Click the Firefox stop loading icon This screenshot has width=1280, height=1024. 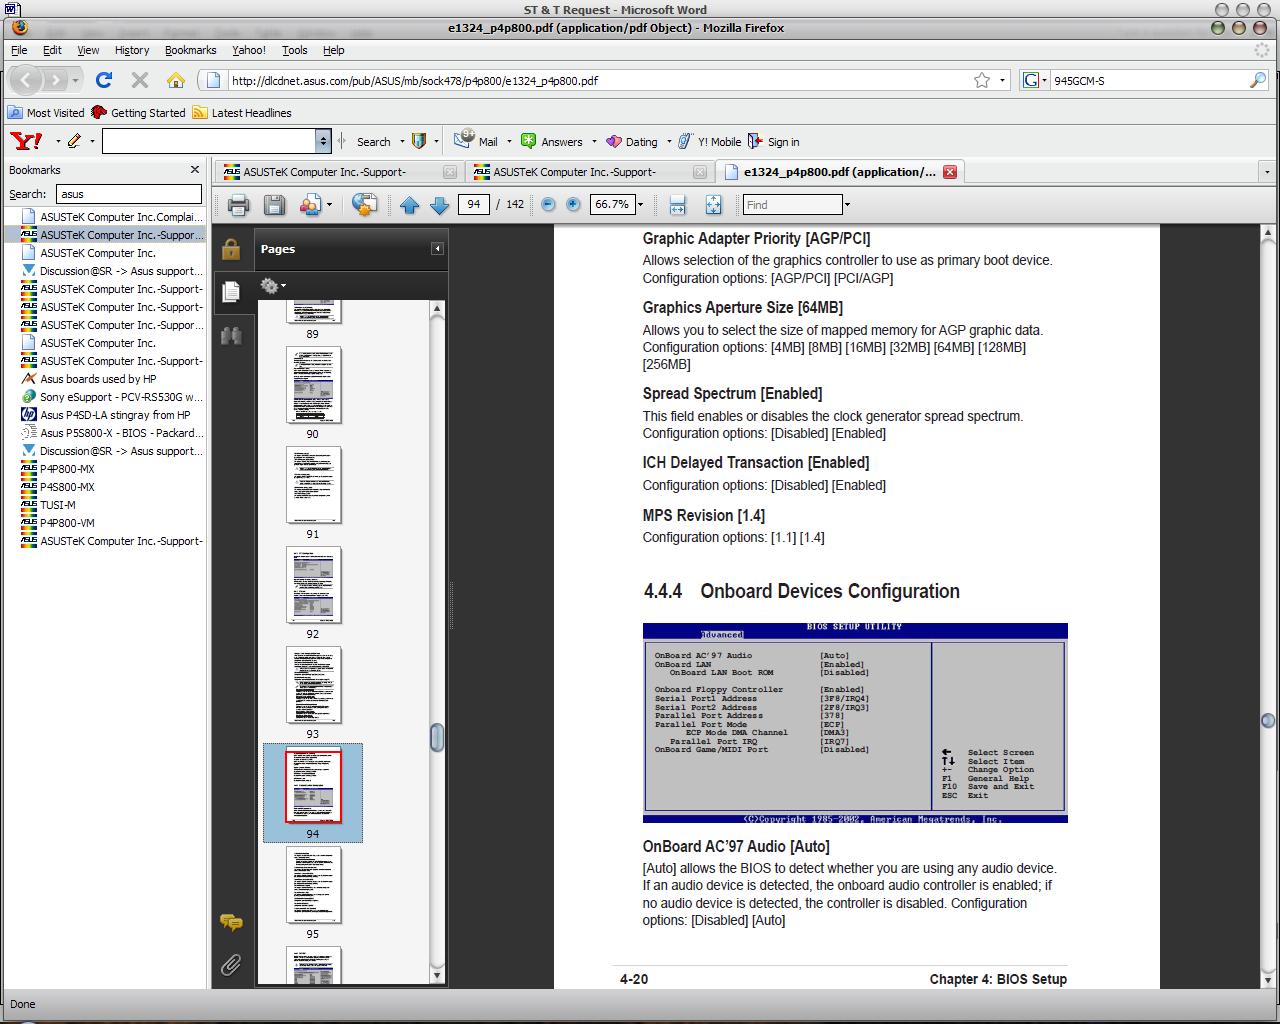[140, 80]
